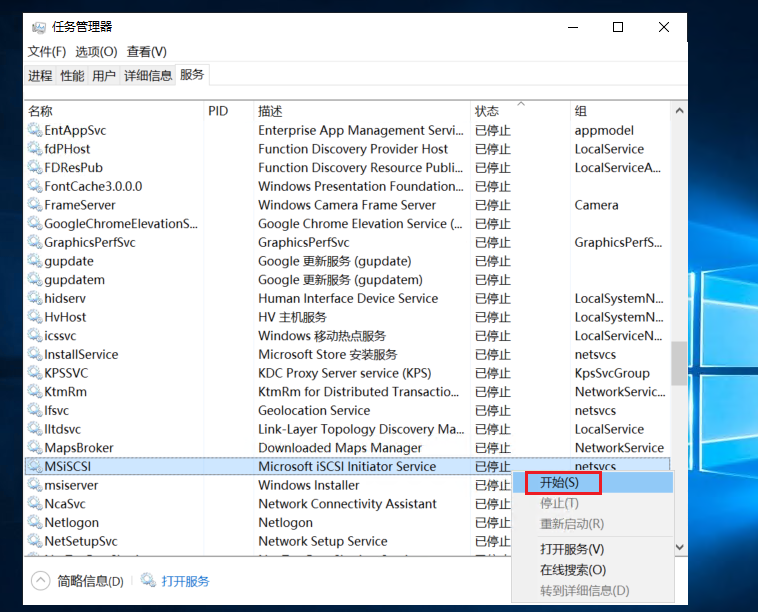Click the 'Camera' group cell
This screenshot has width=758, height=612.
coord(597,205)
